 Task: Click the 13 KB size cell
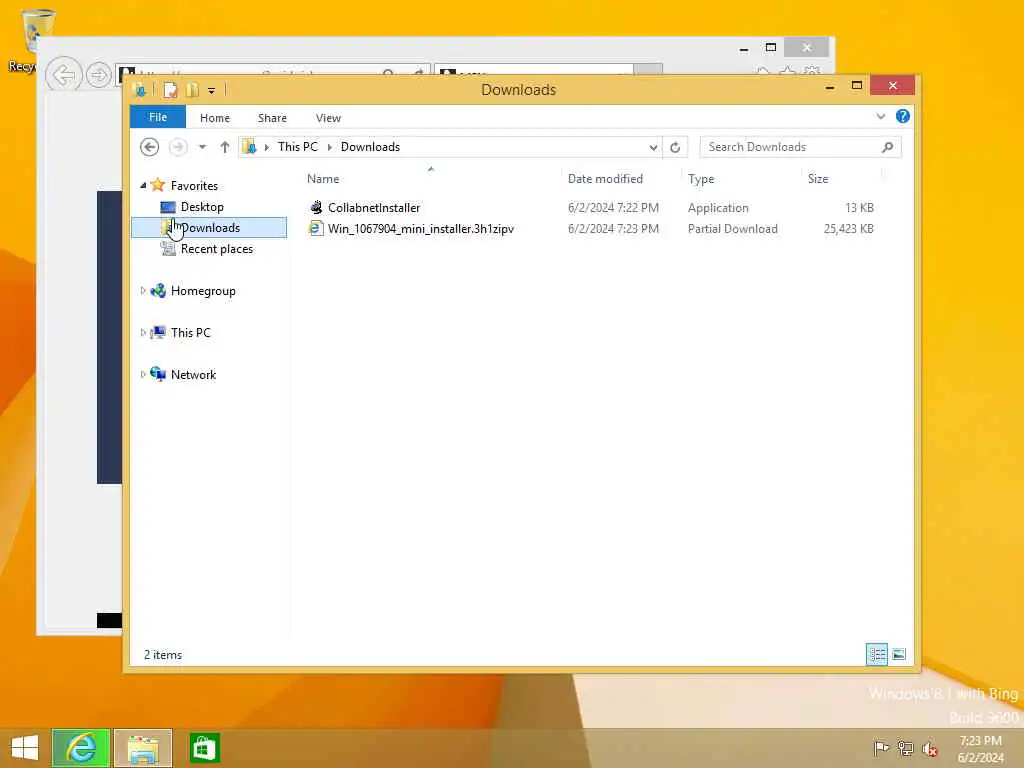click(859, 208)
